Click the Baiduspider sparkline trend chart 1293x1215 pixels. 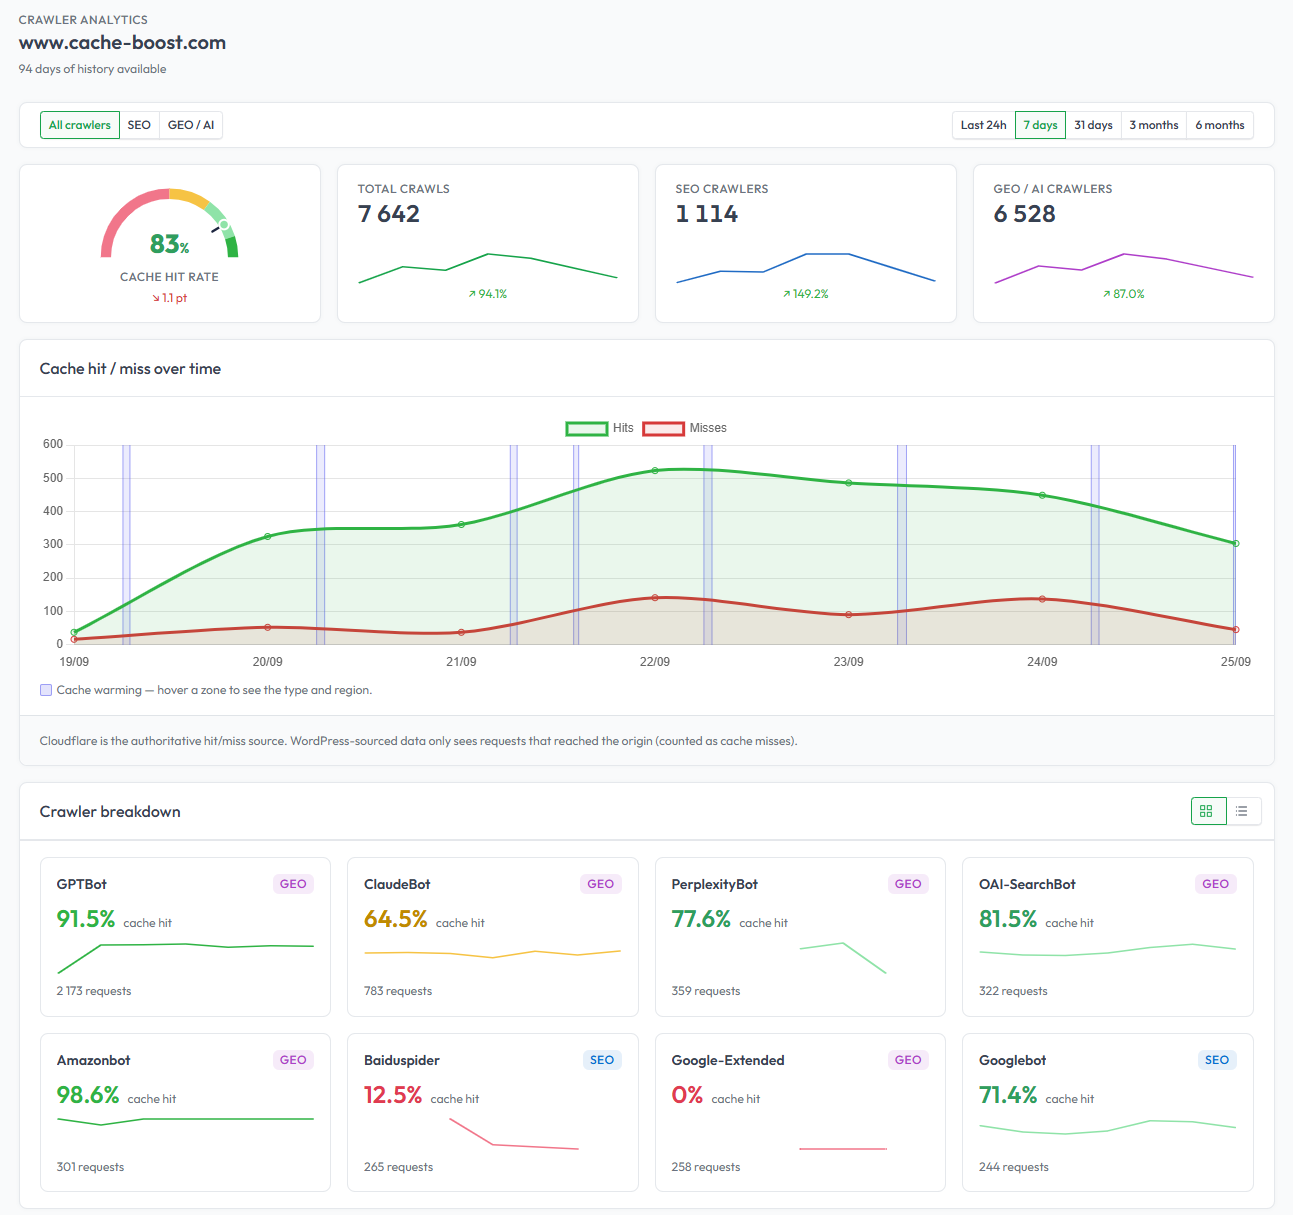[514, 1134]
